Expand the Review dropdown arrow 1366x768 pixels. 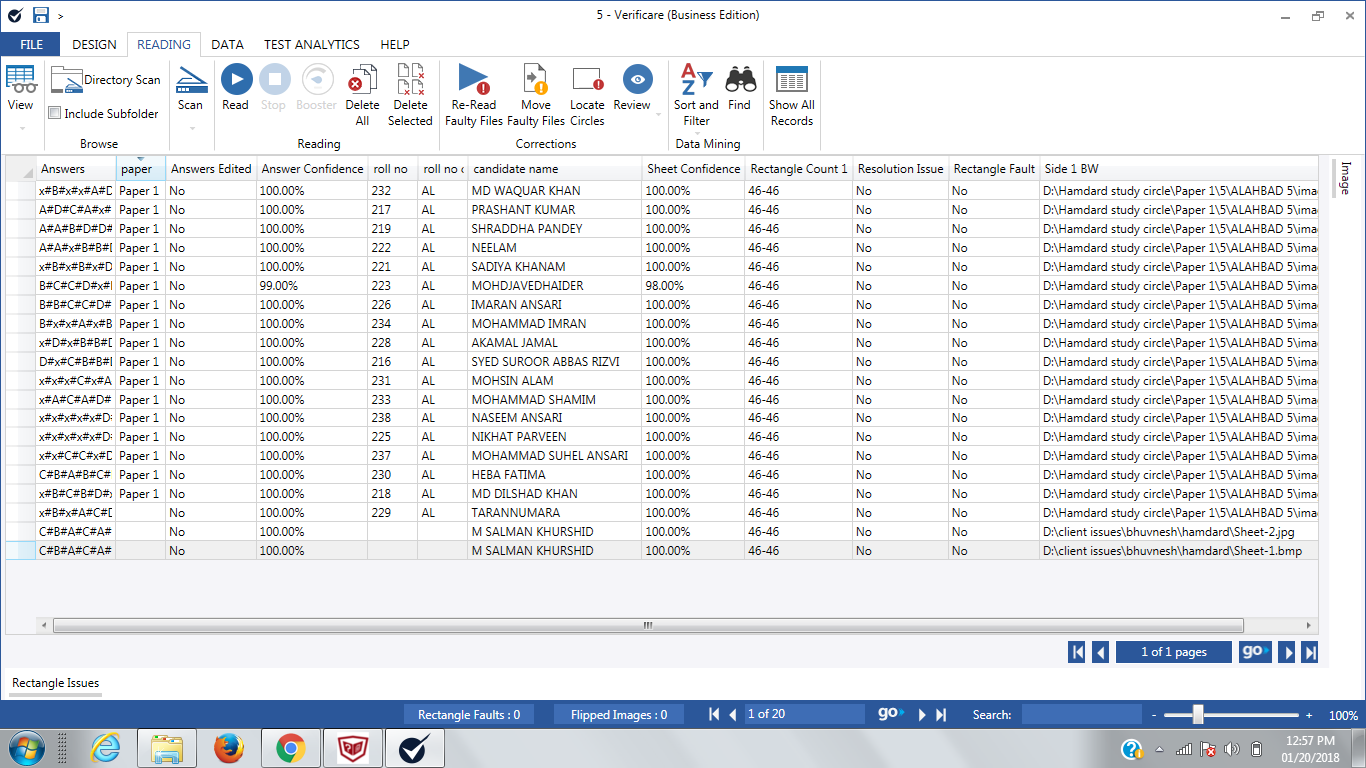coord(658,114)
